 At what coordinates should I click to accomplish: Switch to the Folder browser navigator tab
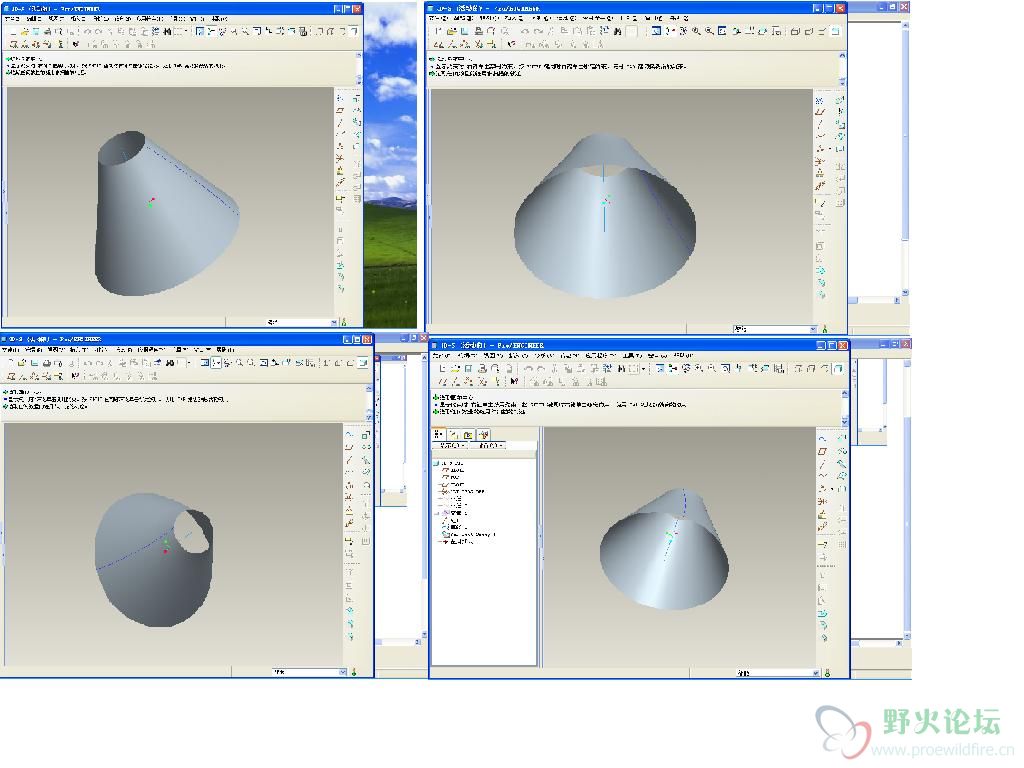453,434
